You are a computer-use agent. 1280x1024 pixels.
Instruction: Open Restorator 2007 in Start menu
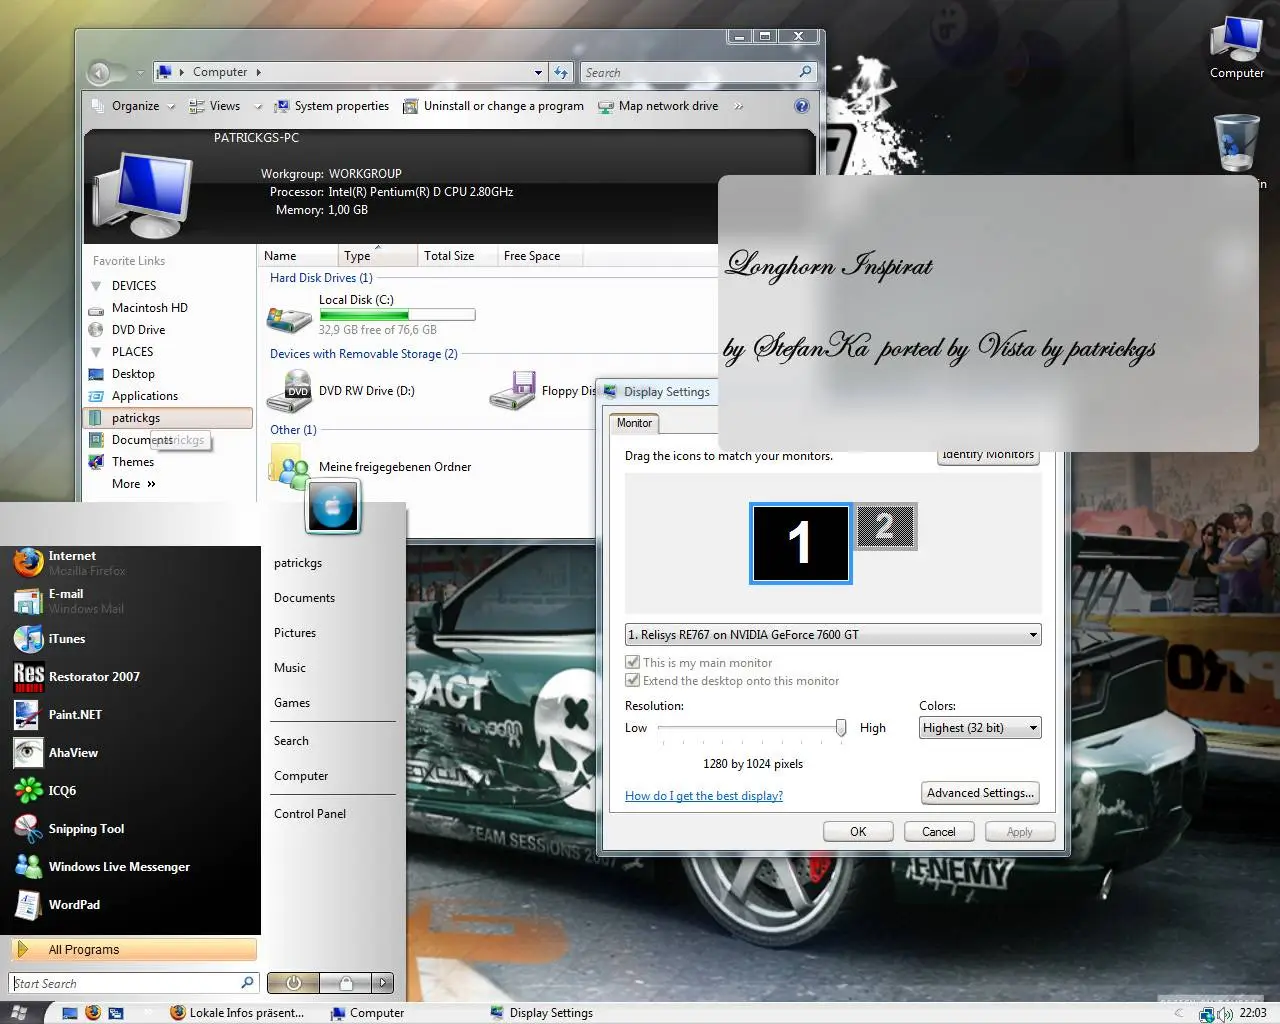130,677
